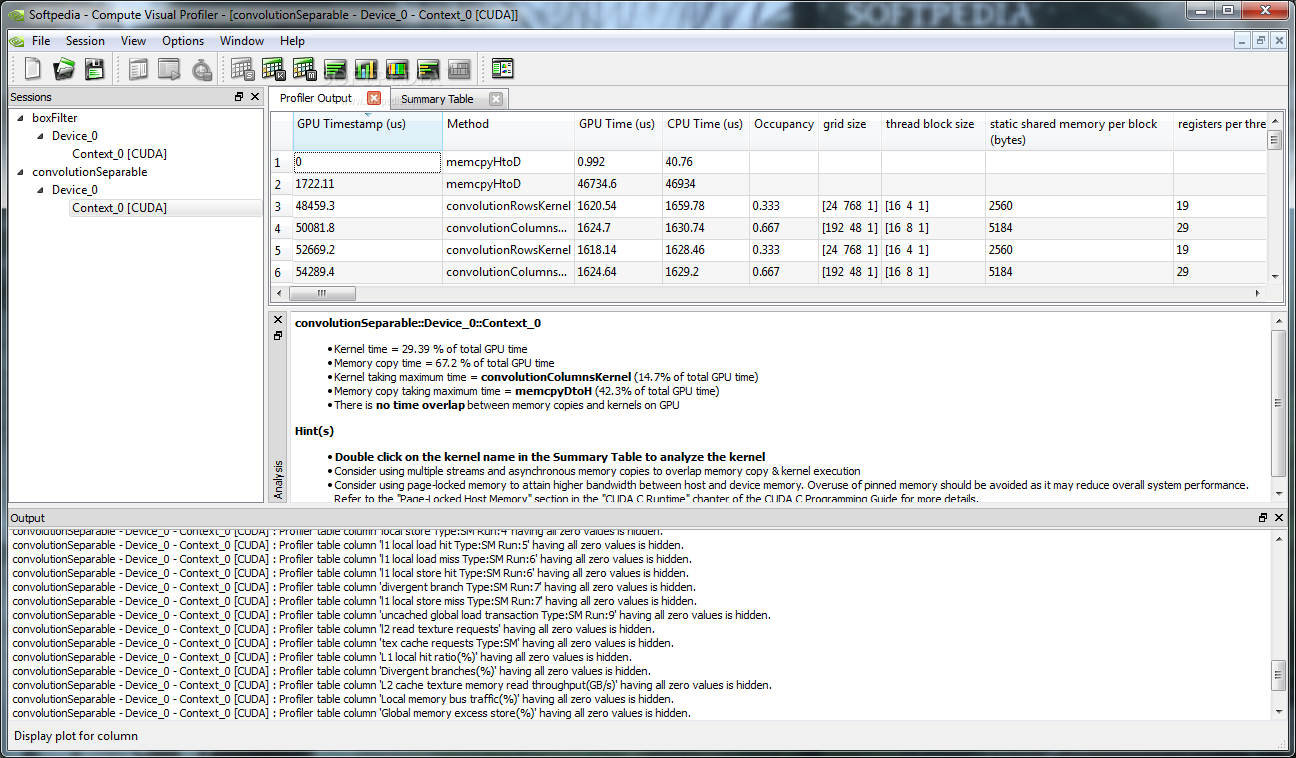Image resolution: width=1296 pixels, height=758 pixels.
Task: Float the Sessions panel
Action: (239, 97)
